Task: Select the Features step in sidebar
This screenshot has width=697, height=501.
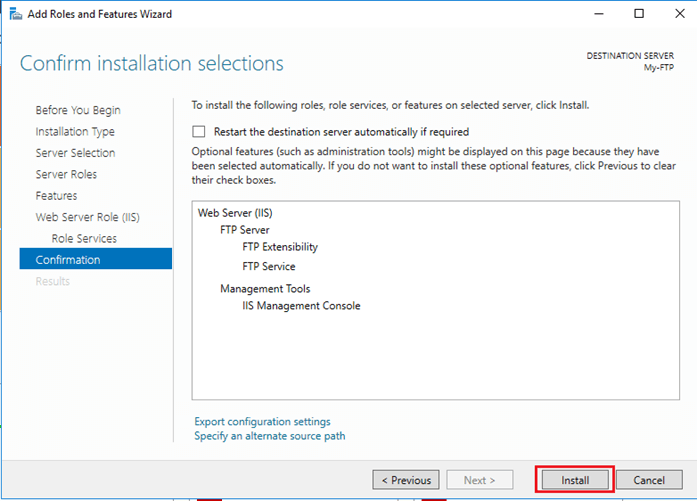Action: [56, 196]
